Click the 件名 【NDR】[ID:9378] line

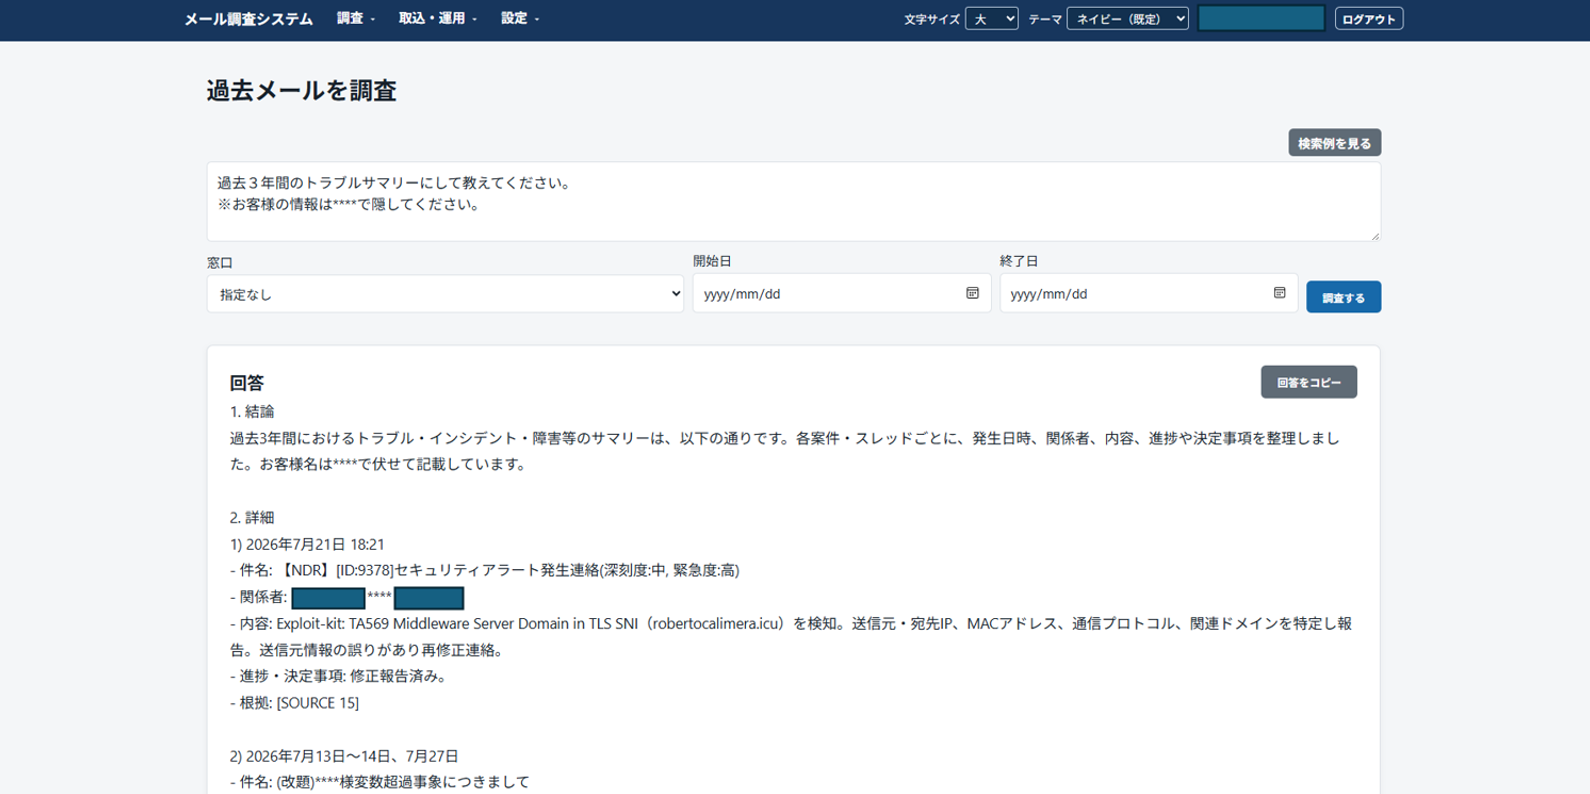(485, 570)
